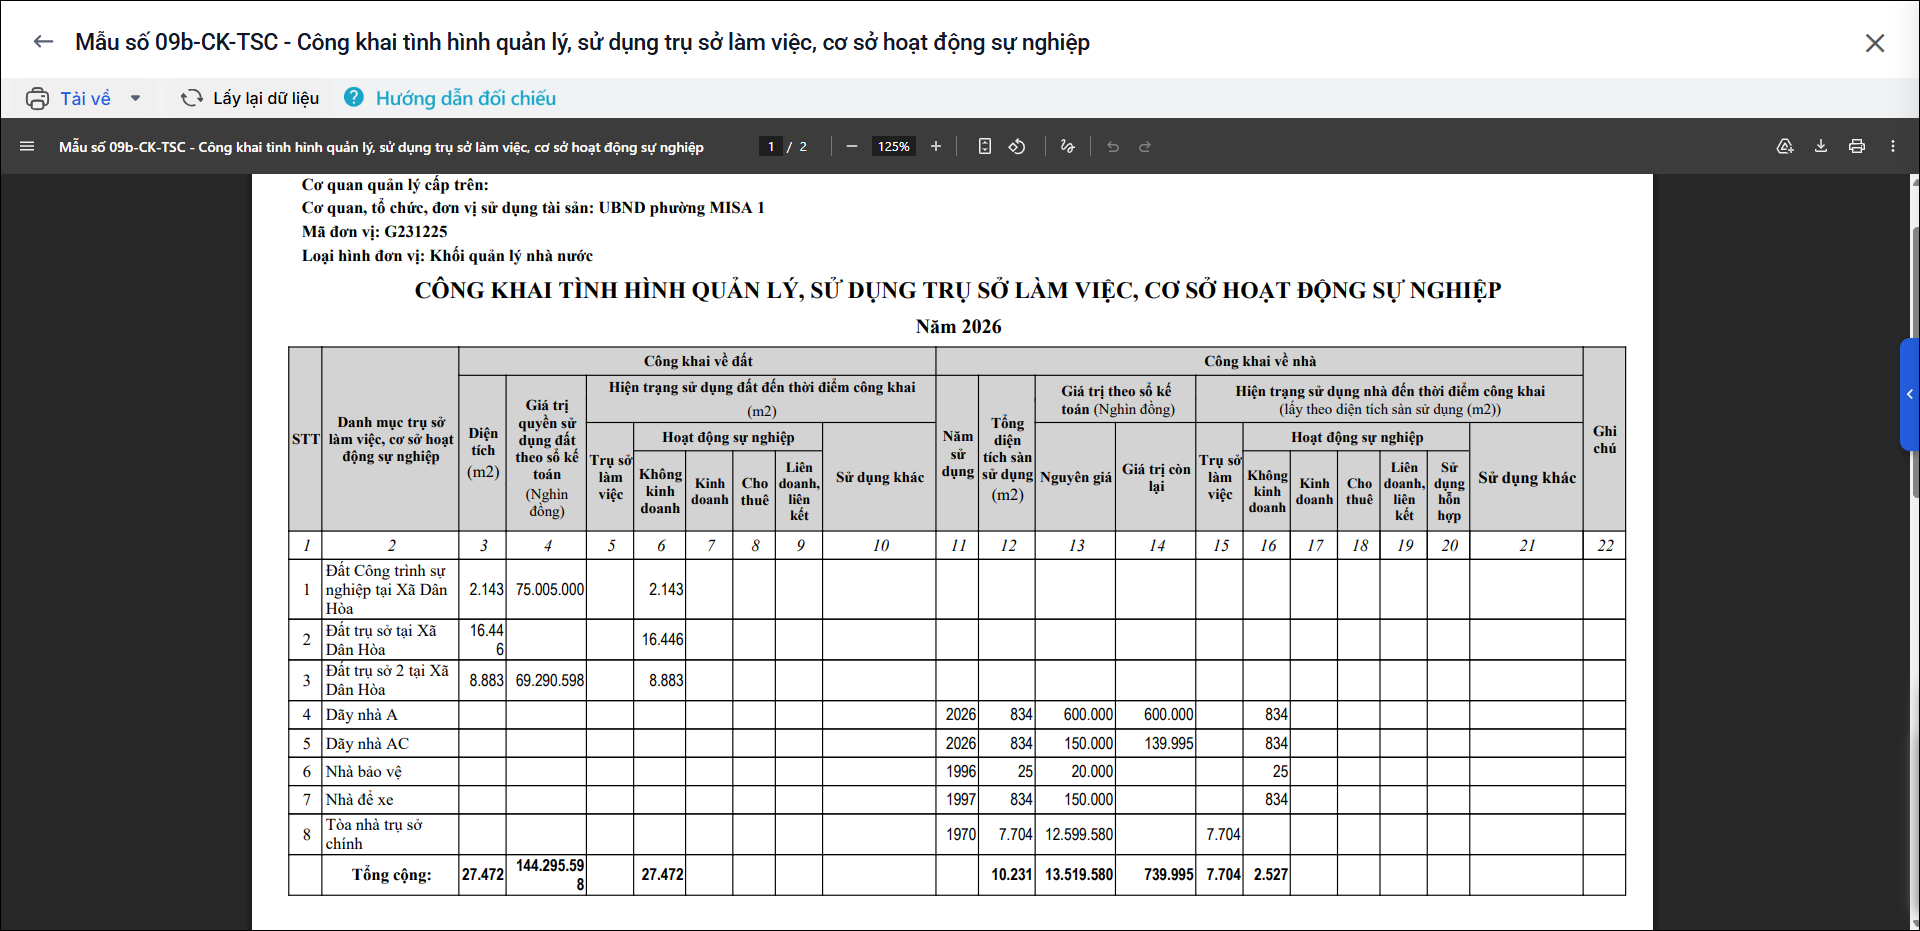Select the fit to page icon
Image resolution: width=1920 pixels, height=931 pixels.
point(985,146)
